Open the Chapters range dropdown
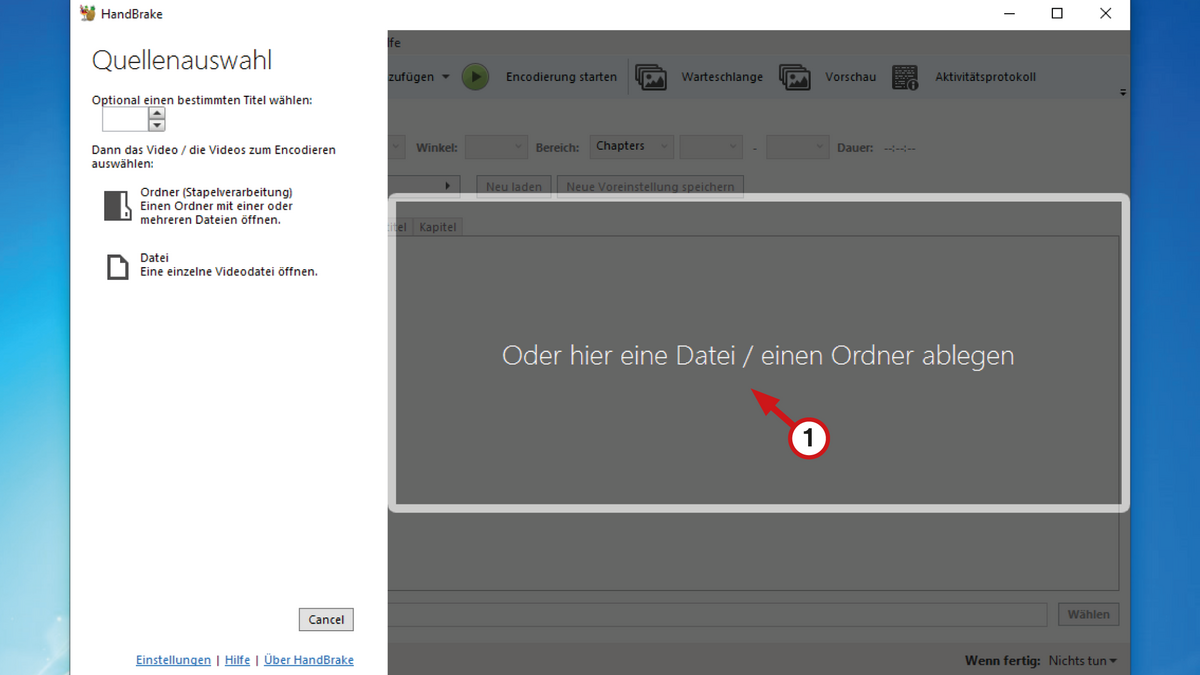The width and height of the screenshot is (1200, 675). [x=631, y=147]
